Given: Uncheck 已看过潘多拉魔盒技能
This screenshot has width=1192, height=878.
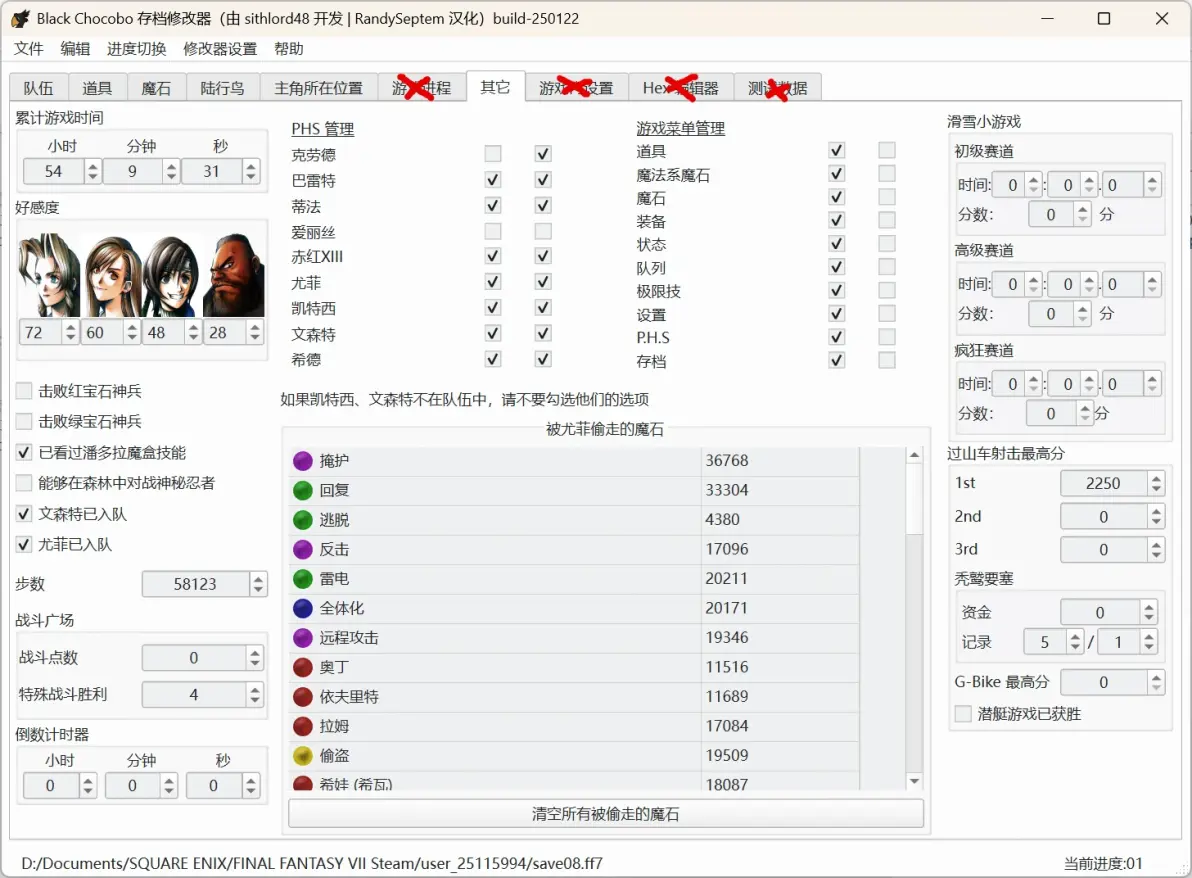Looking at the screenshot, I should pyautogui.click(x=24, y=452).
